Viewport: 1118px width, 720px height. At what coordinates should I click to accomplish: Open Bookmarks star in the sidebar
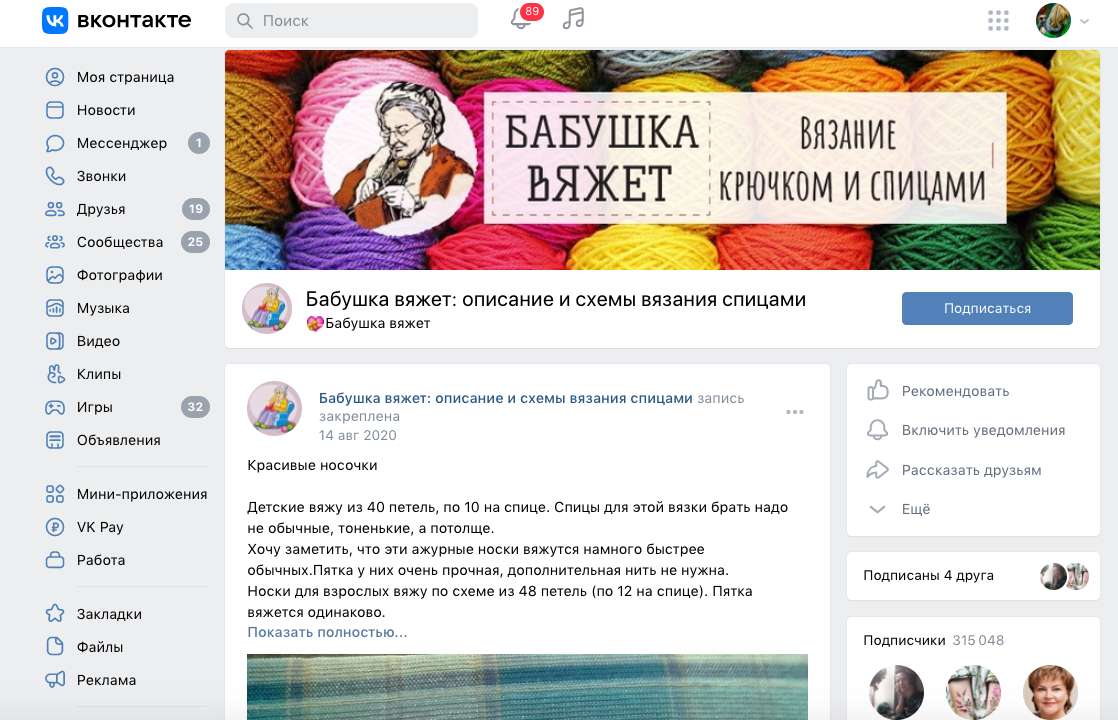pos(55,614)
